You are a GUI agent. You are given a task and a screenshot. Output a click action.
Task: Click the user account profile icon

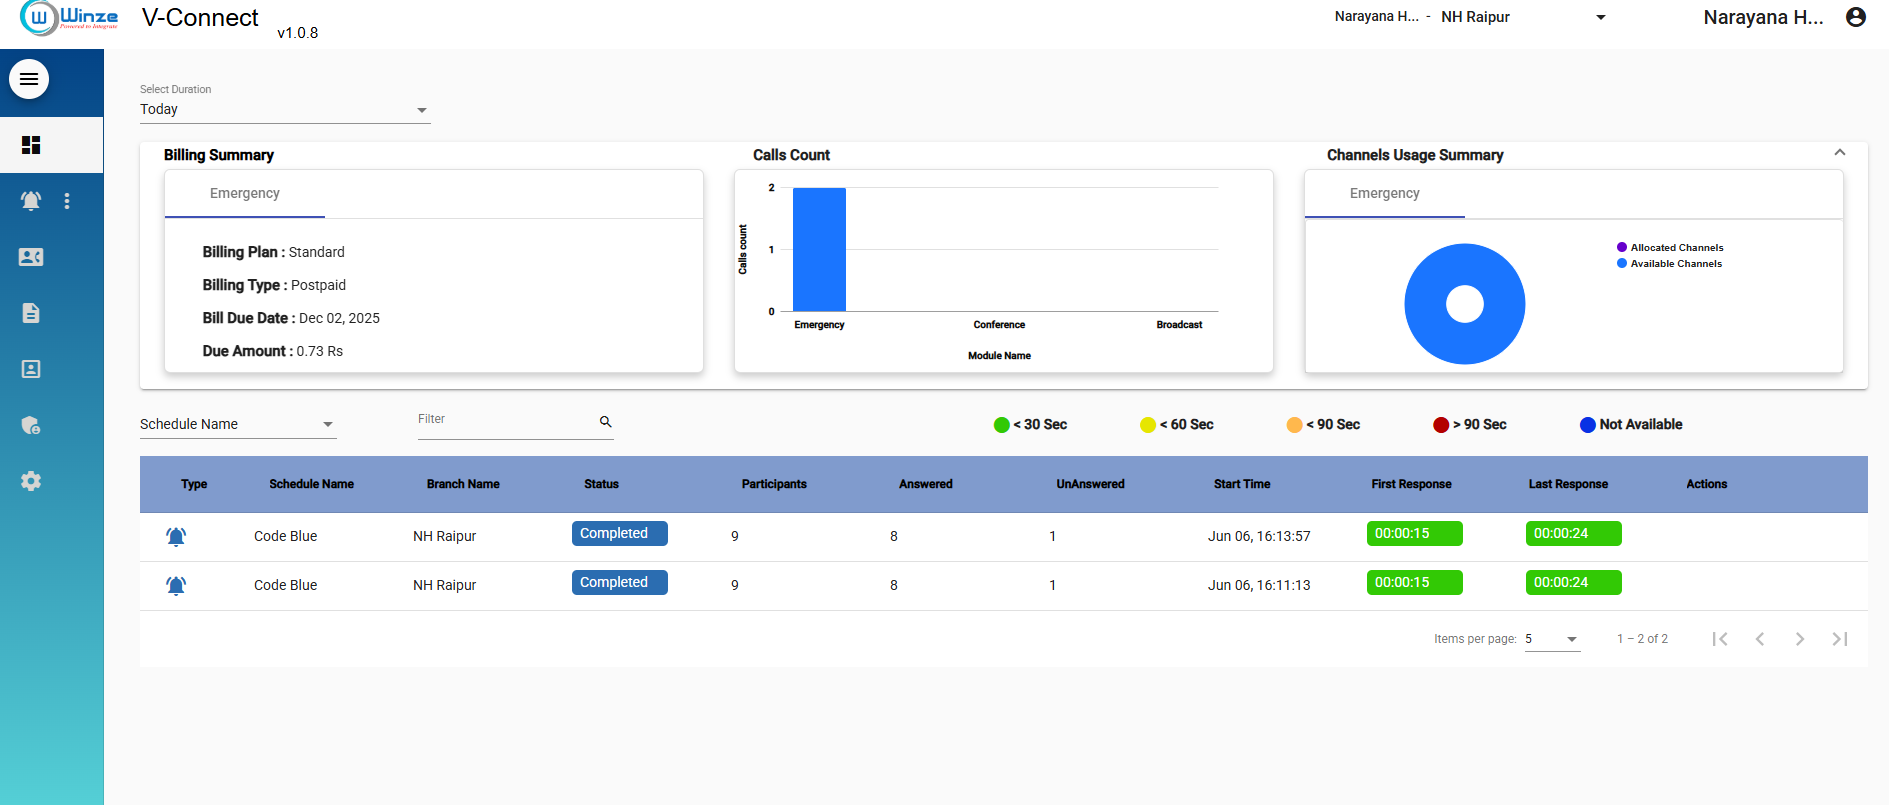1855,17
